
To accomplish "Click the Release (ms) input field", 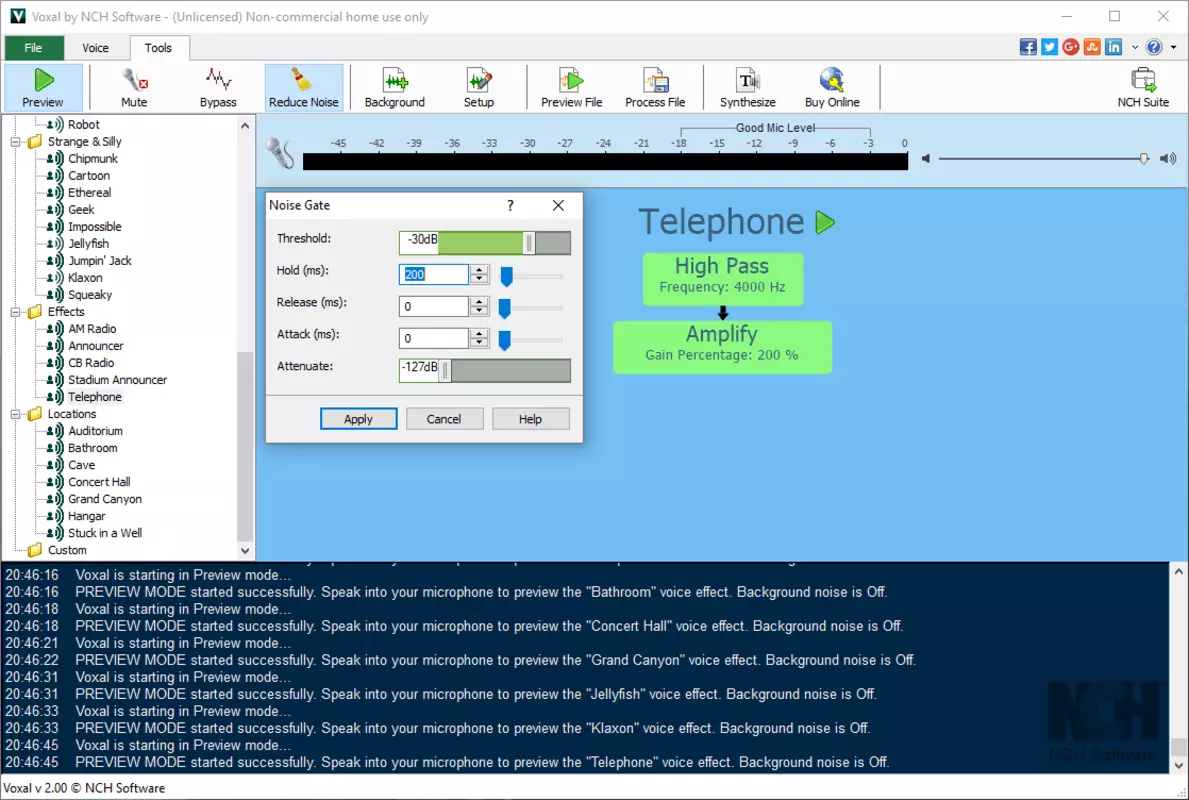I will (434, 306).
